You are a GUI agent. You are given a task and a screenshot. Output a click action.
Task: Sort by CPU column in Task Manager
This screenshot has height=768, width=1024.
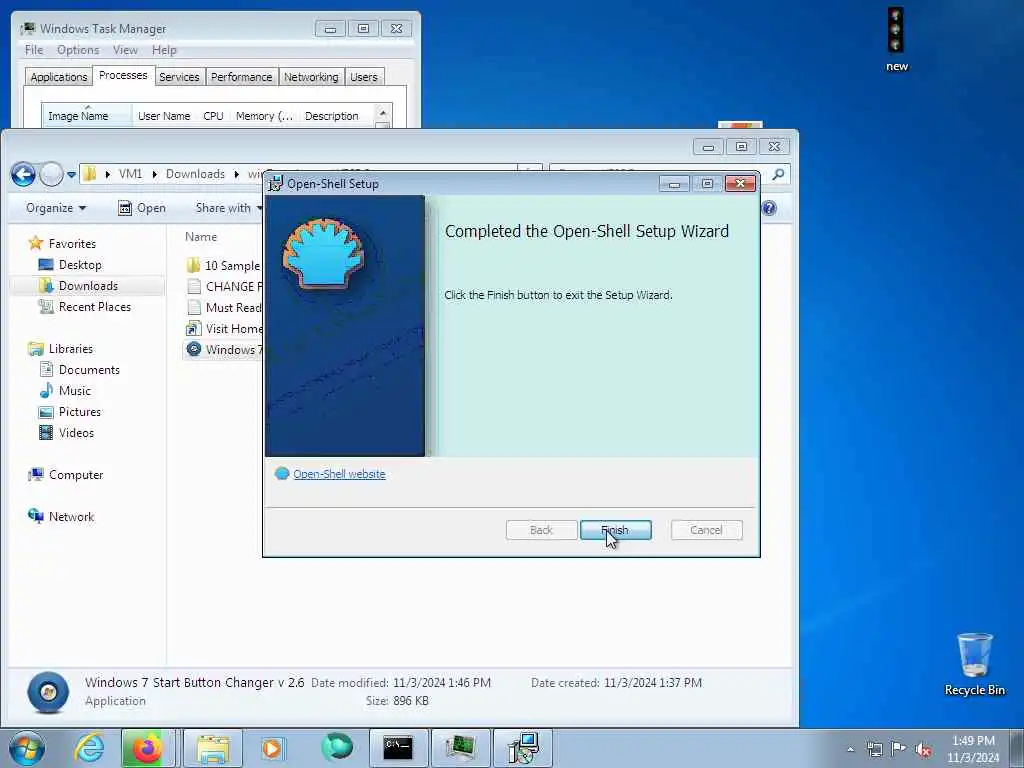click(x=213, y=116)
